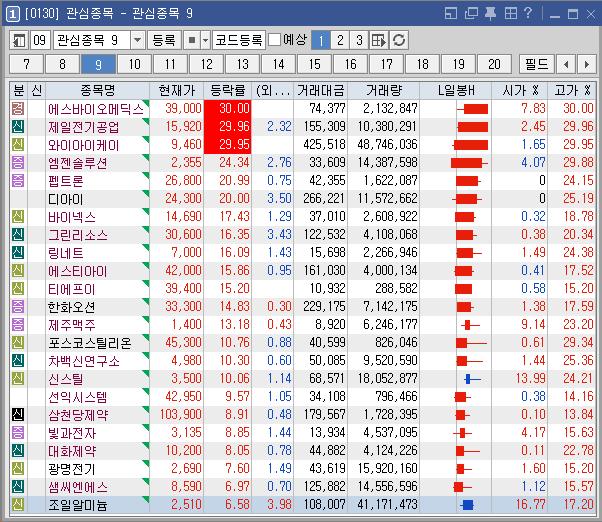This screenshot has height=522, width=602.
Task: Click the watchlist panel toggle icon left of 09
Action: (x=18, y=40)
